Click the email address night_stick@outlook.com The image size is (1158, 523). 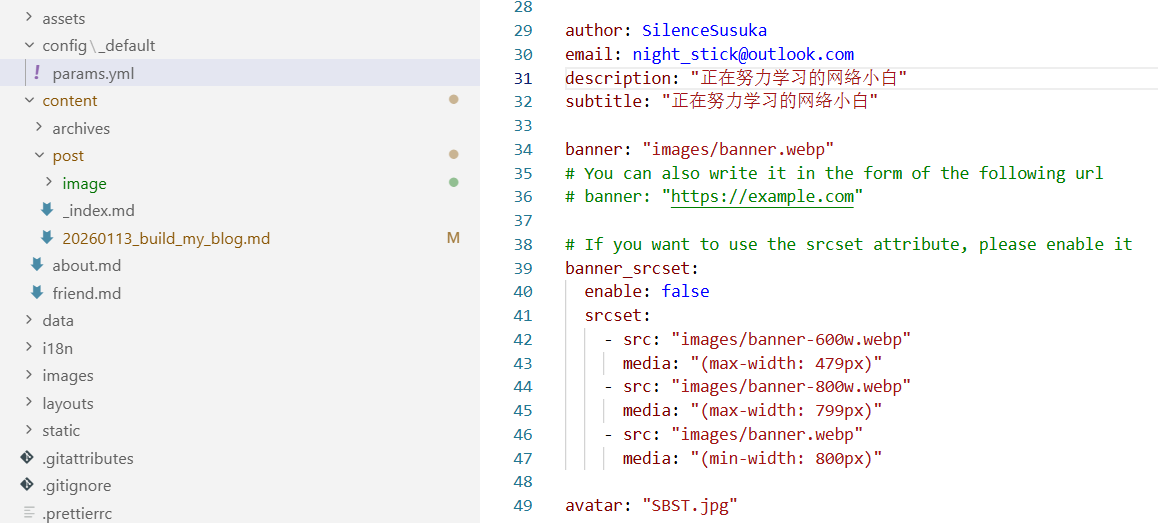(743, 54)
